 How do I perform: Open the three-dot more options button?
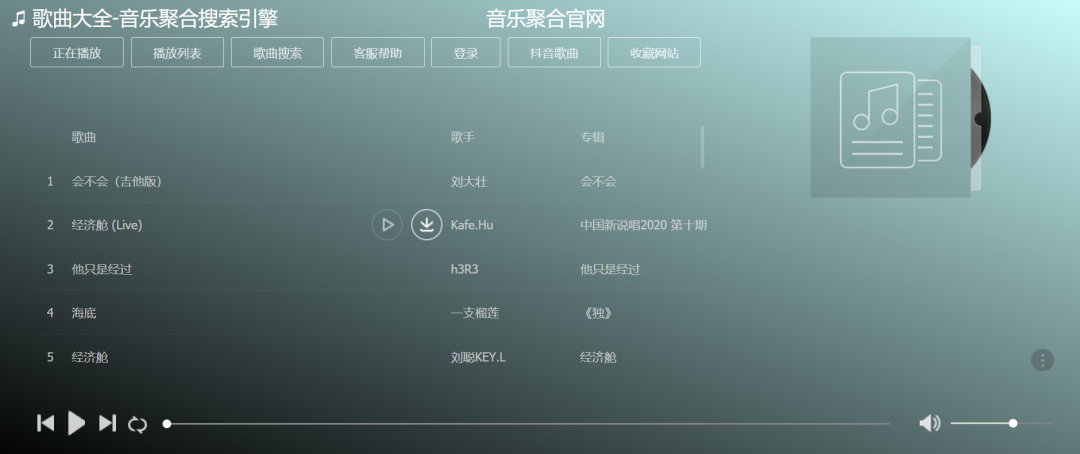tap(1042, 360)
